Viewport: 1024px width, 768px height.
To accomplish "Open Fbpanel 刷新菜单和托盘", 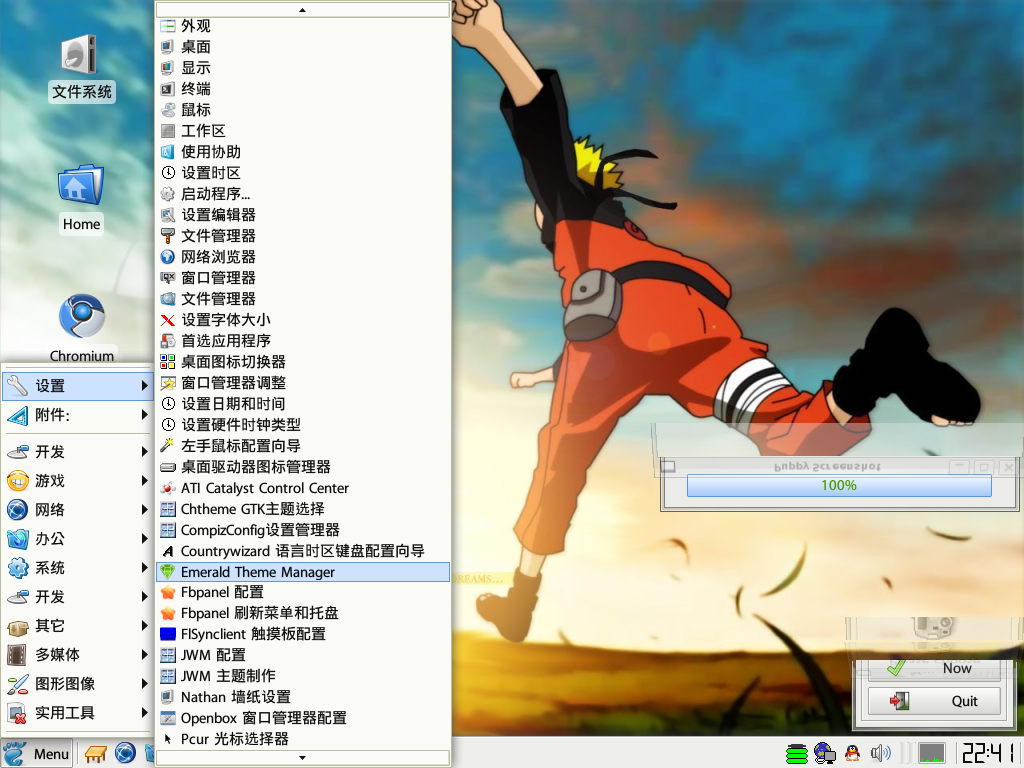I will [x=303, y=613].
